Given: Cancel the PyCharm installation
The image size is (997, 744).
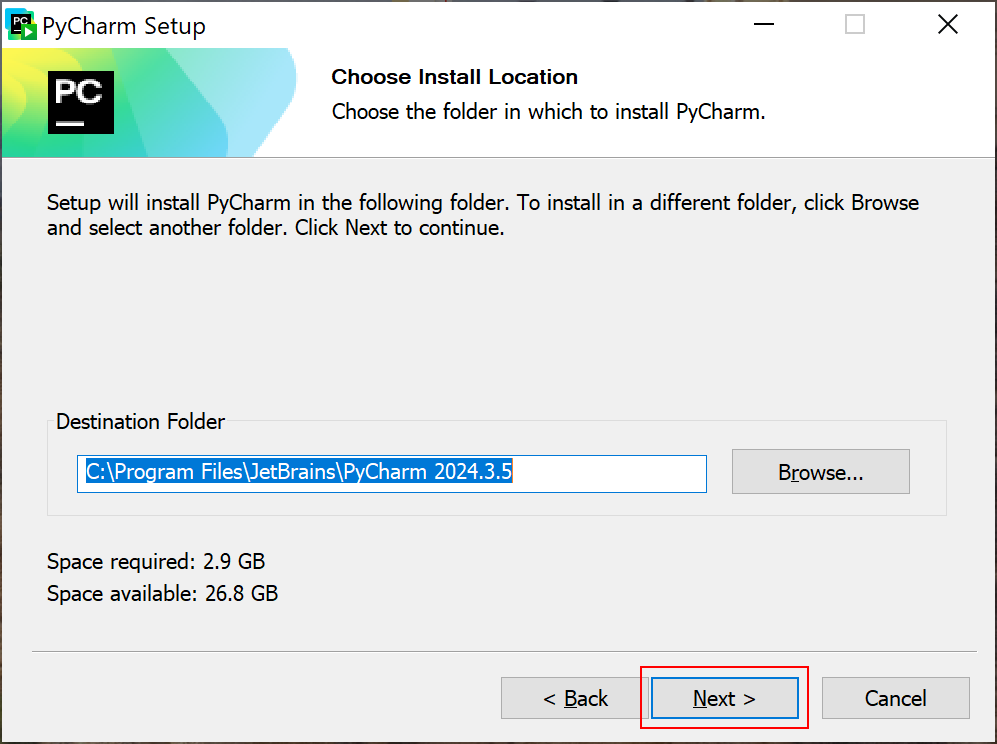Looking at the screenshot, I should pos(895,698).
